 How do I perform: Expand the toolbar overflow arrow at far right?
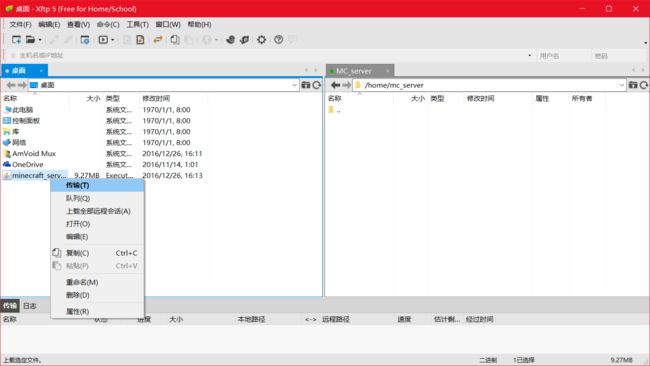pos(645,43)
